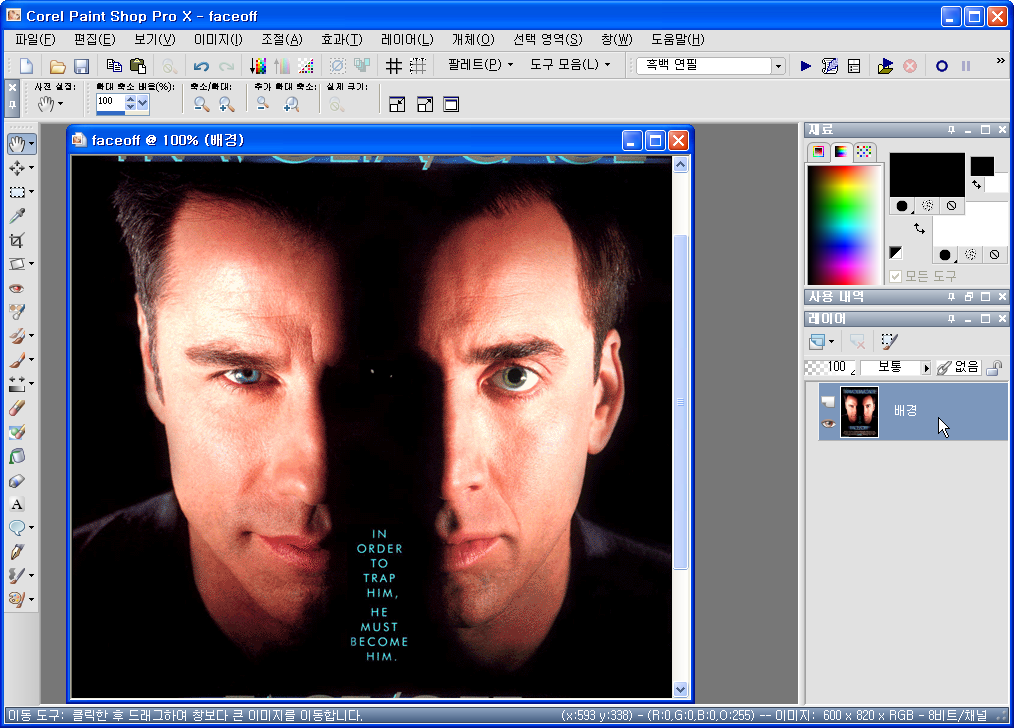Toggle visibility of the 배경 layer

[828, 423]
